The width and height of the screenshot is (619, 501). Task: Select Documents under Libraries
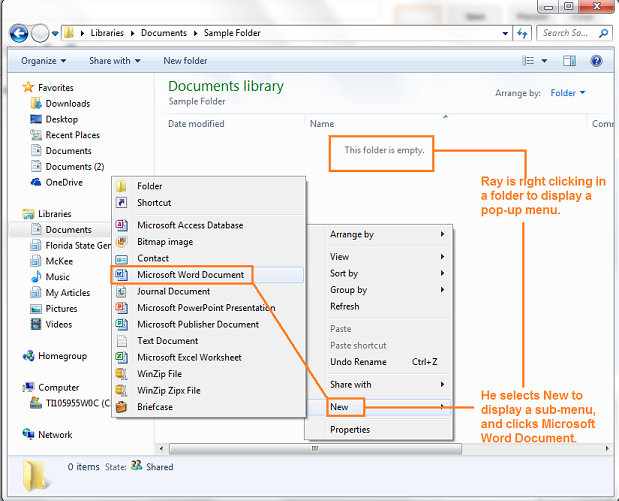69,230
